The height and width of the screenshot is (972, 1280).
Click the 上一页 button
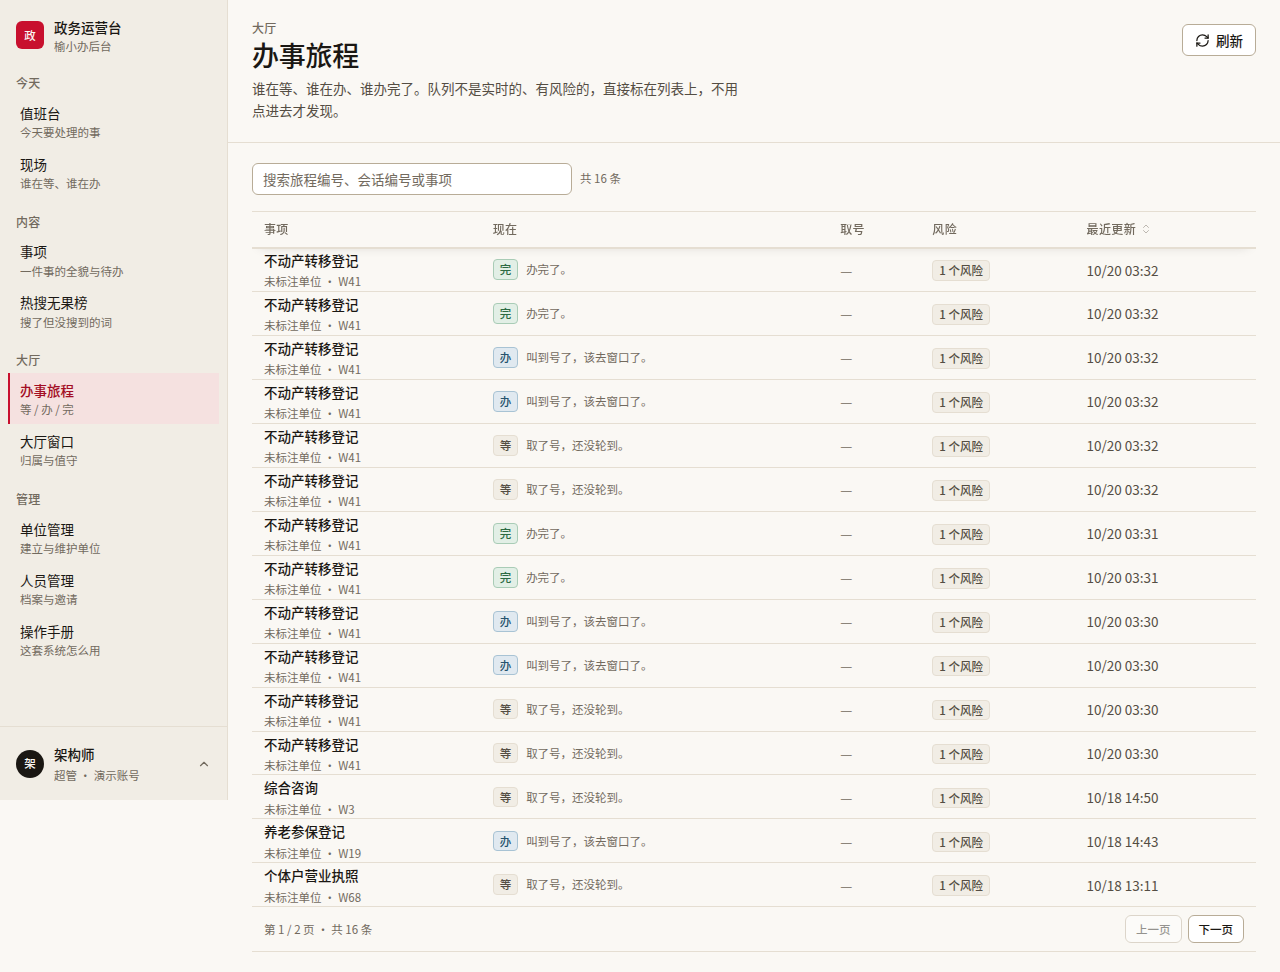[1153, 929]
